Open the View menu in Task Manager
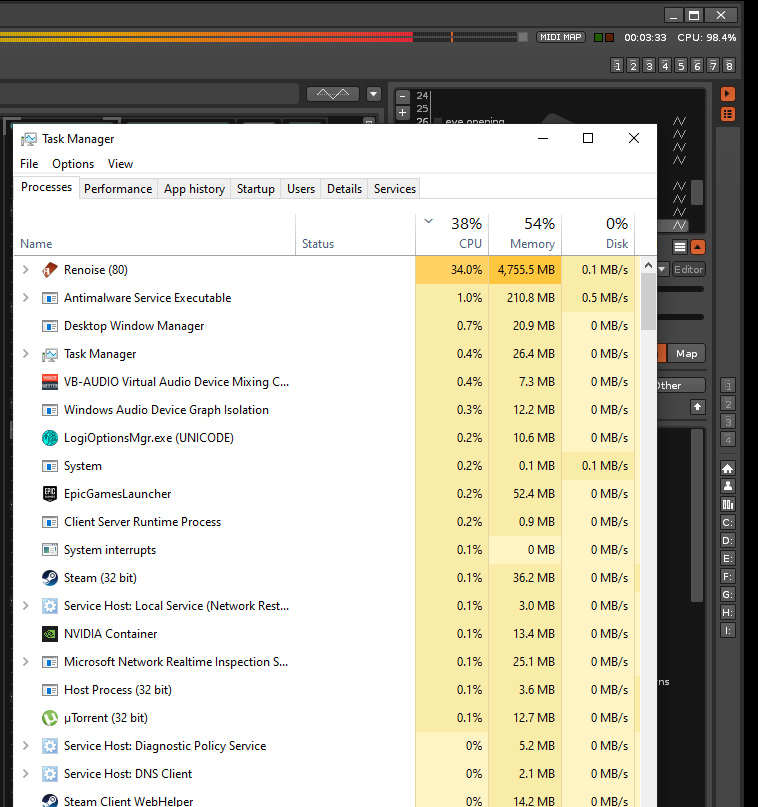Screen dimensions: 758x807 click(120, 164)
